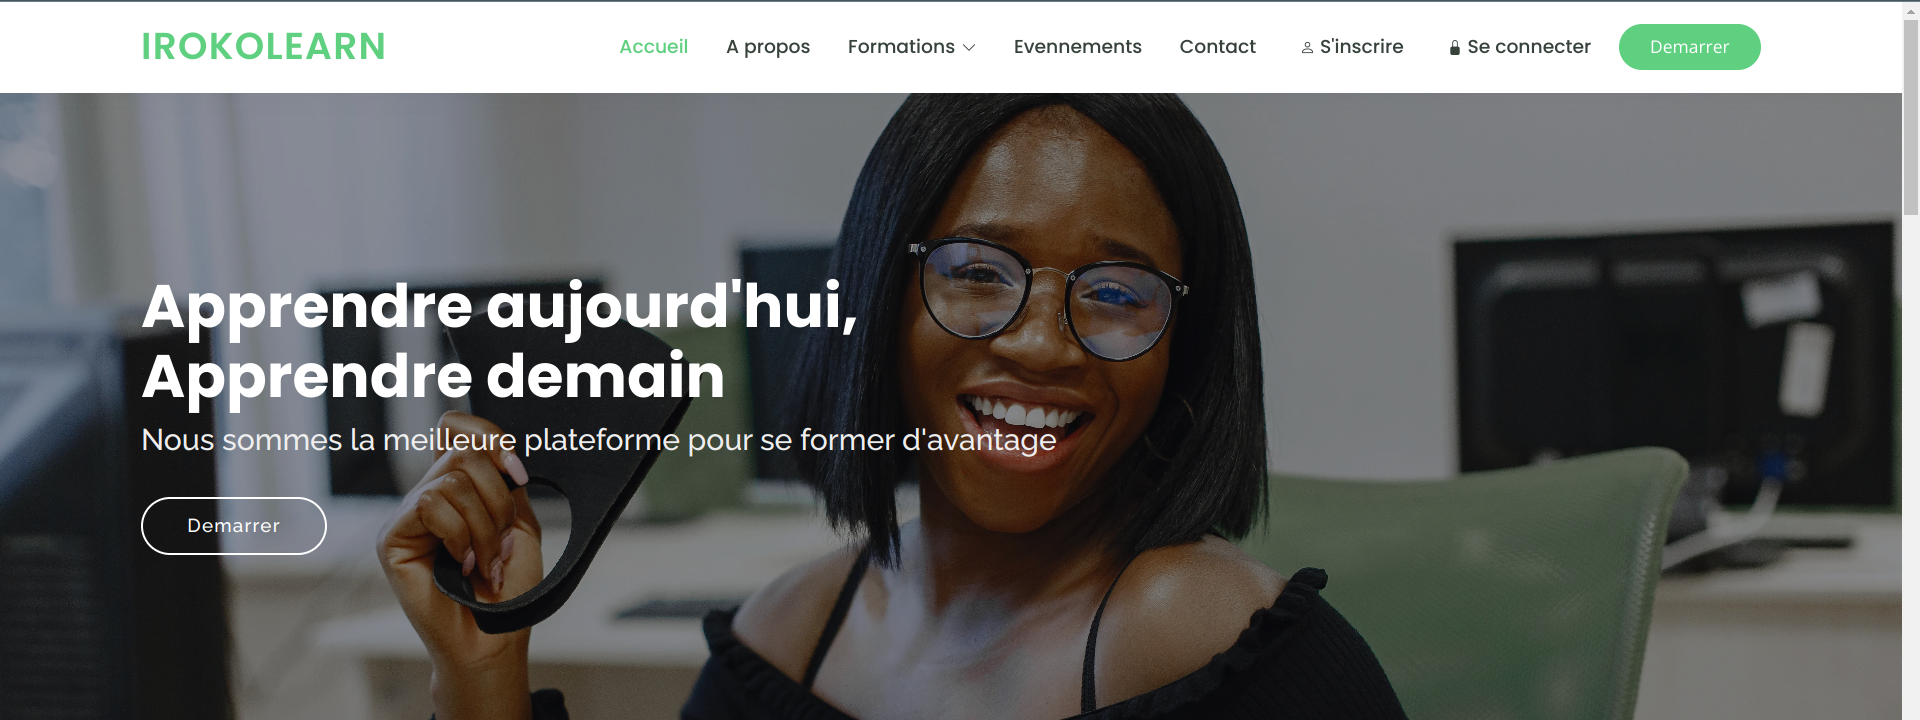
Task: Click the IROKOLEARN logo
Action: (x=263, y=47)
